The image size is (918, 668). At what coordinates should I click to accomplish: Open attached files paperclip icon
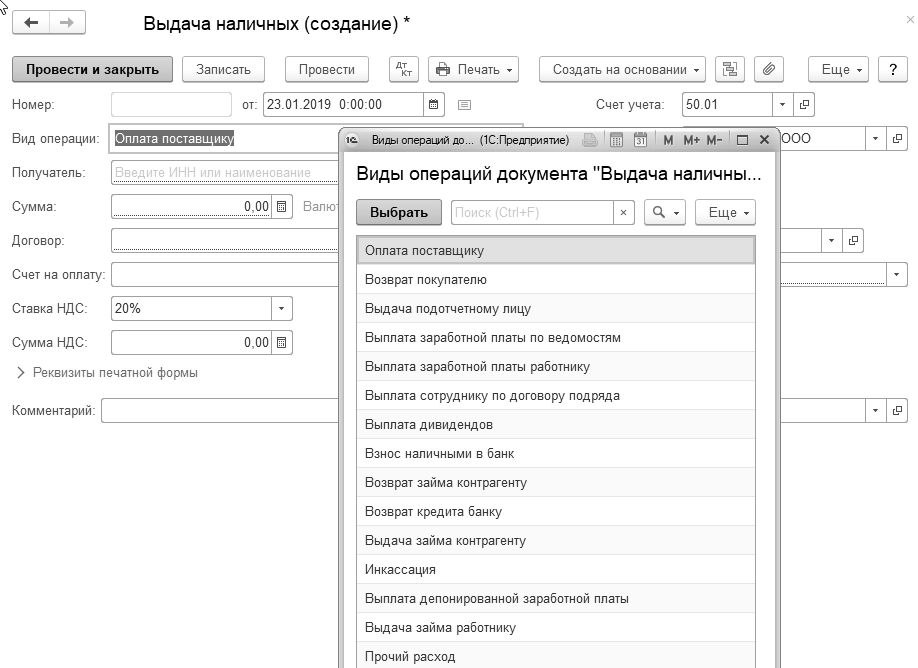(769, 70)
